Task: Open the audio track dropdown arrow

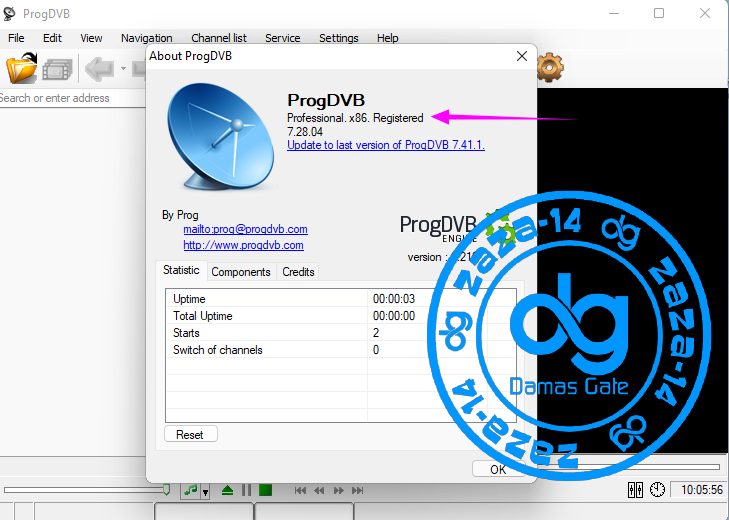Action: click(x=205, y=491)
